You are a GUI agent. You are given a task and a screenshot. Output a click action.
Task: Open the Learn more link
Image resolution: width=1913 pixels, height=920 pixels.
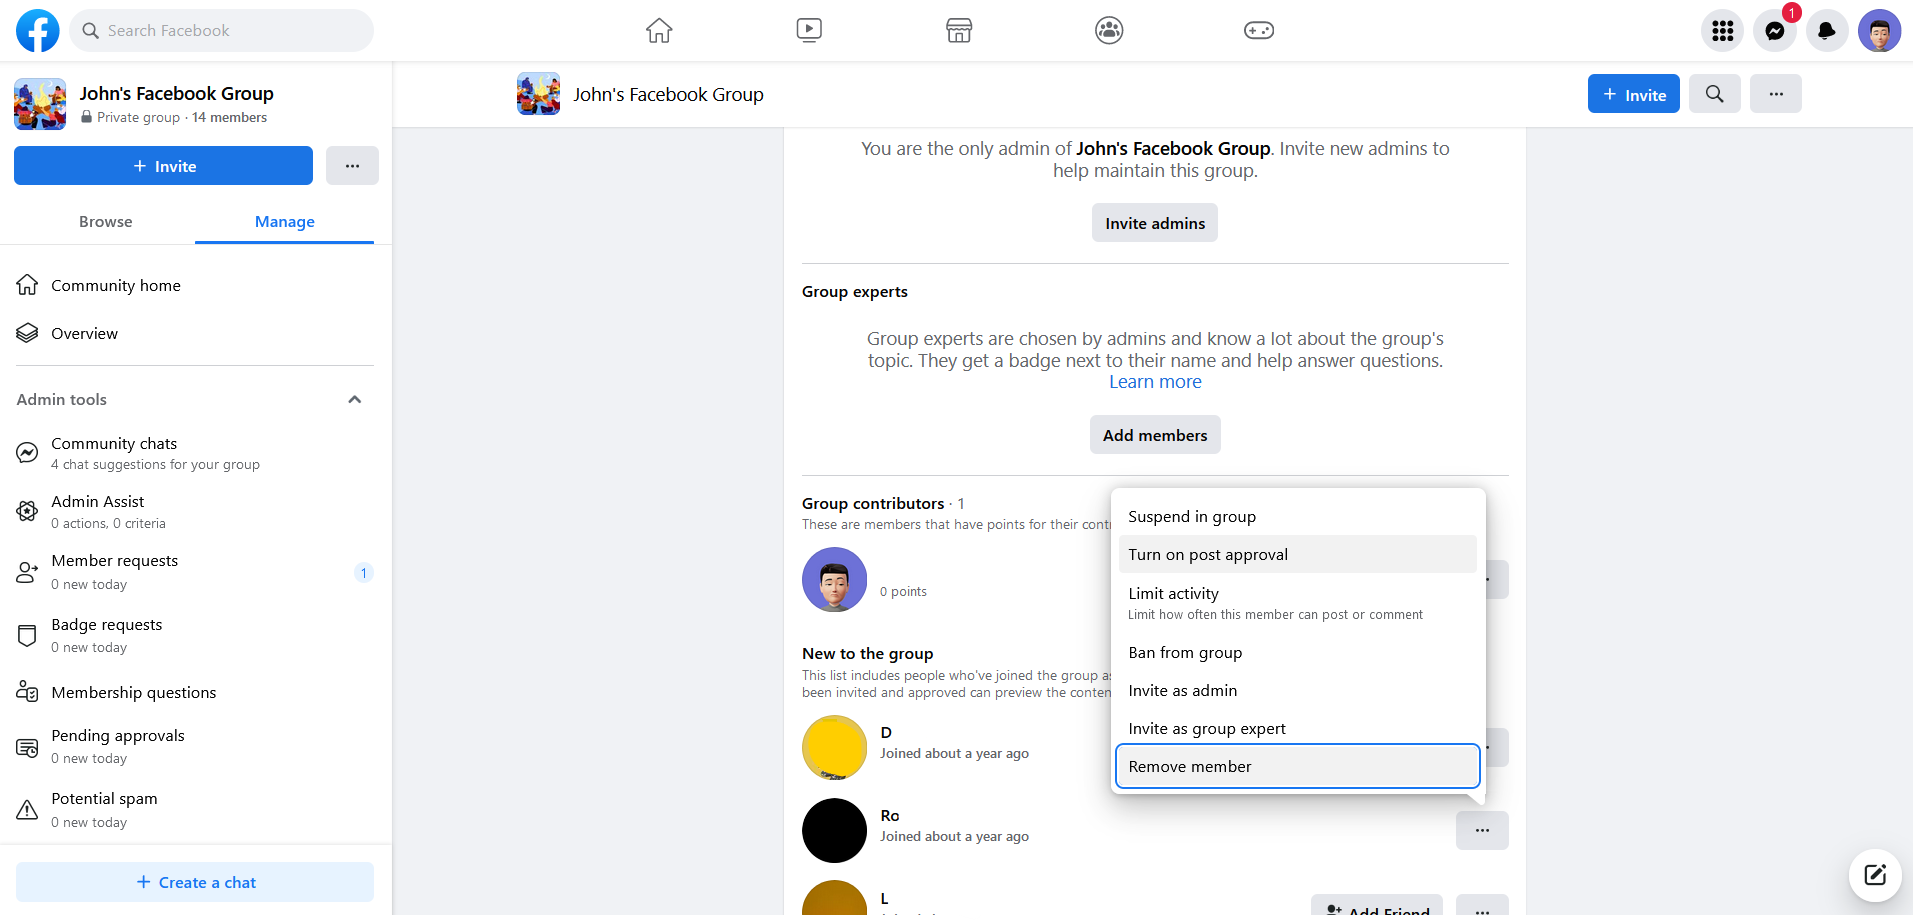(x=1155, y=382)
